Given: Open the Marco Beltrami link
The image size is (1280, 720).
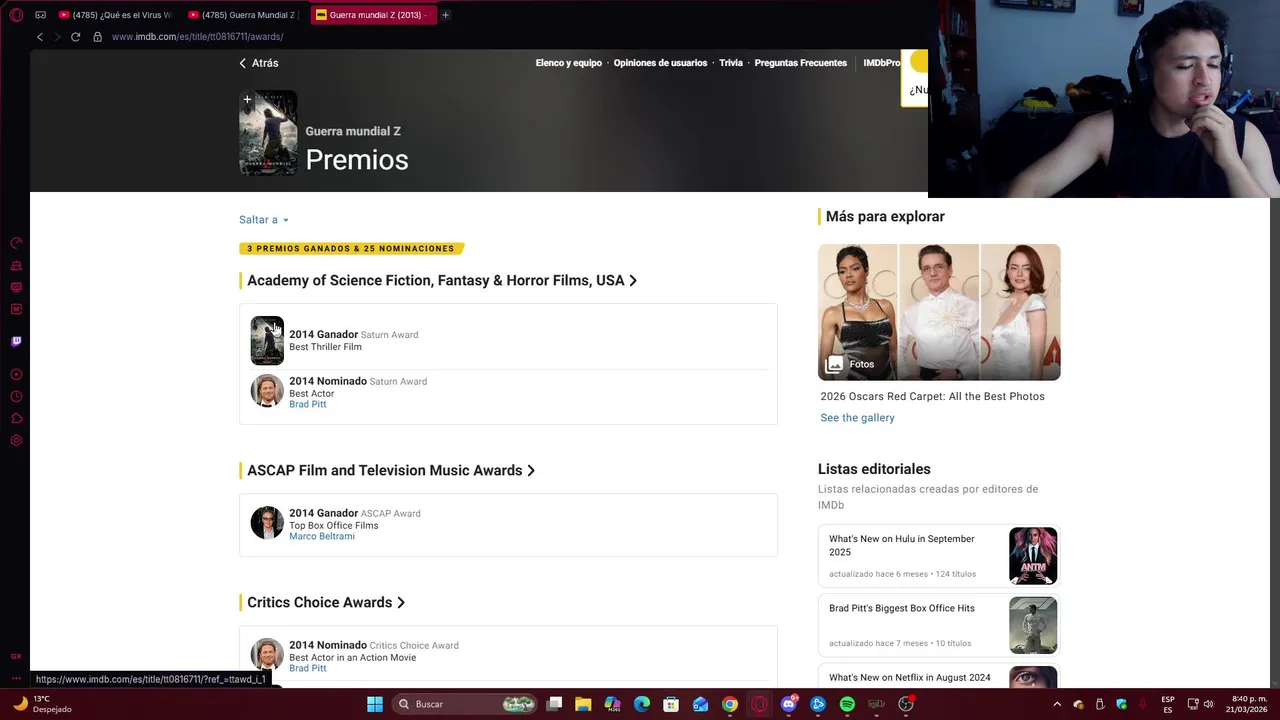Looking at the screenshot, I should click(322, 536).
